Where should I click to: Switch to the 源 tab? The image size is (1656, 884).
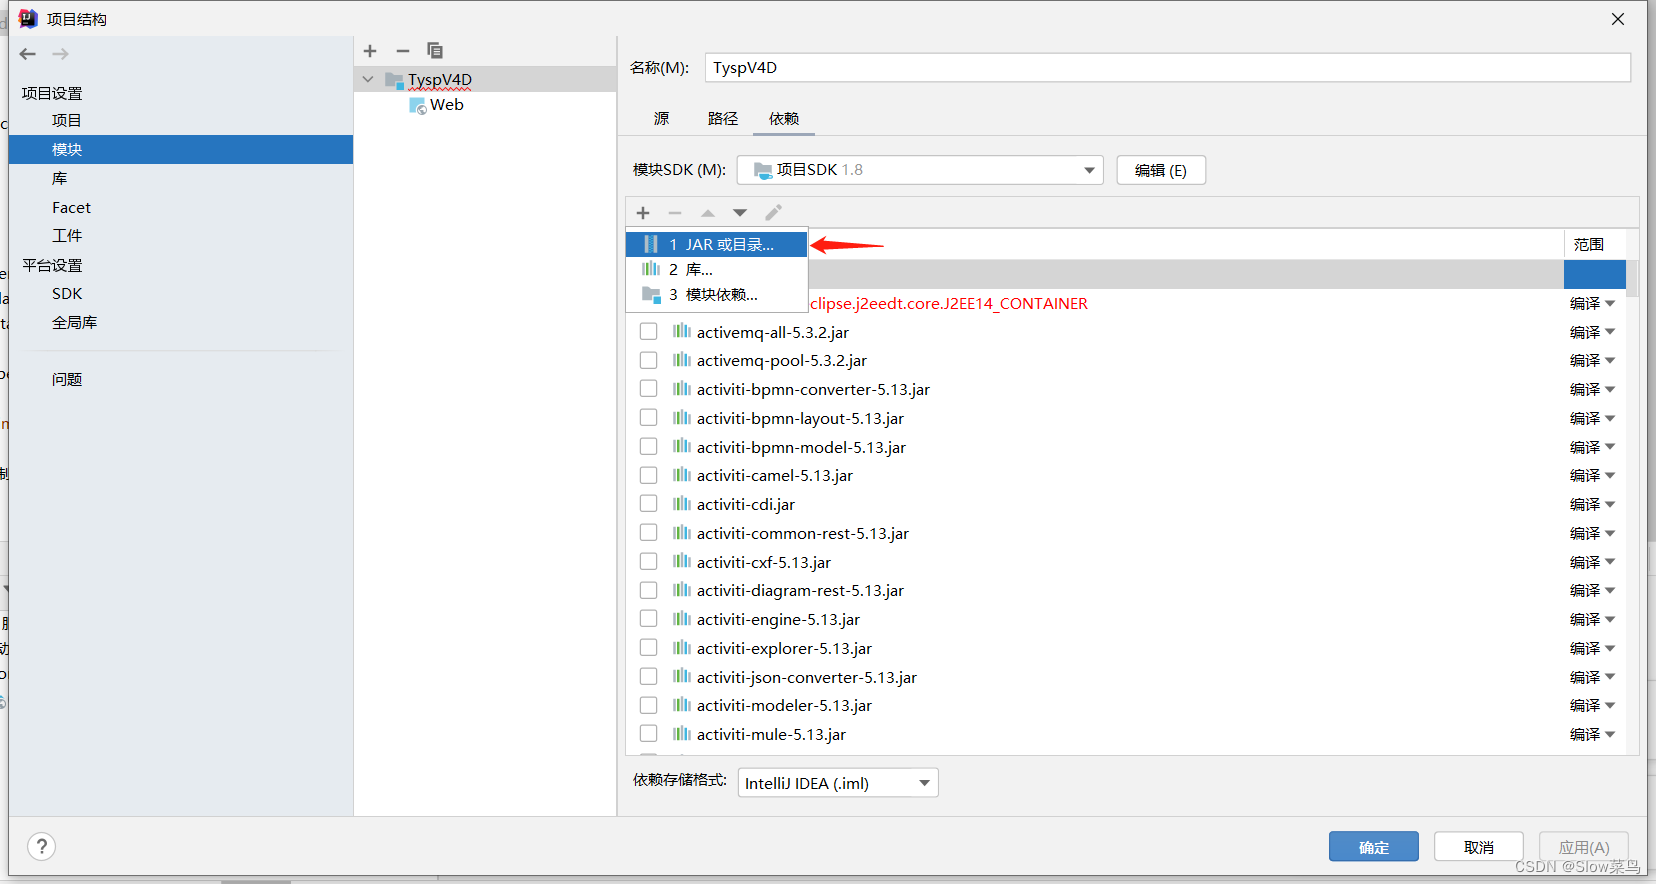[x=661, y=118]
